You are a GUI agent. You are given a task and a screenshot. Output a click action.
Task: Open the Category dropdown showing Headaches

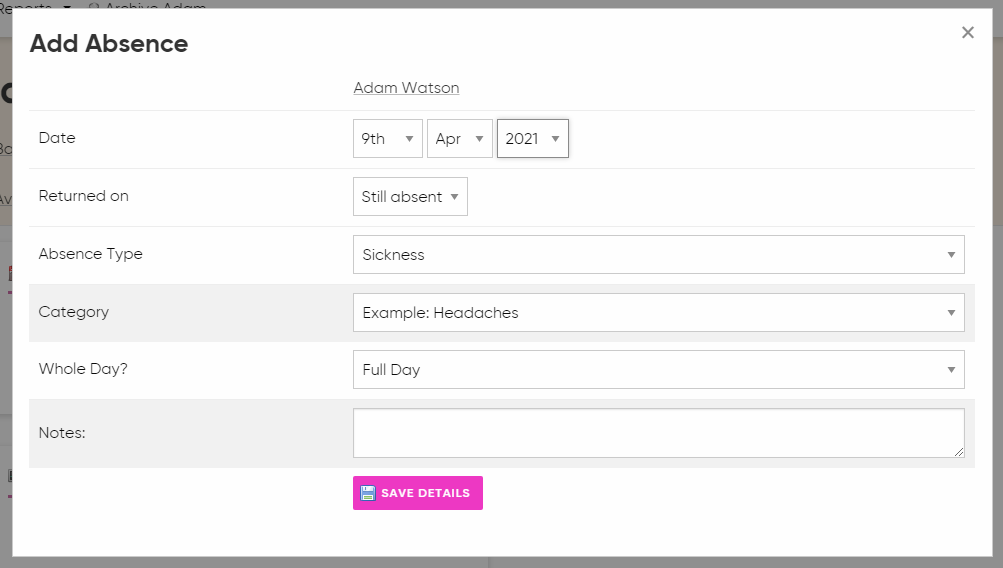(x=658, y=313)
